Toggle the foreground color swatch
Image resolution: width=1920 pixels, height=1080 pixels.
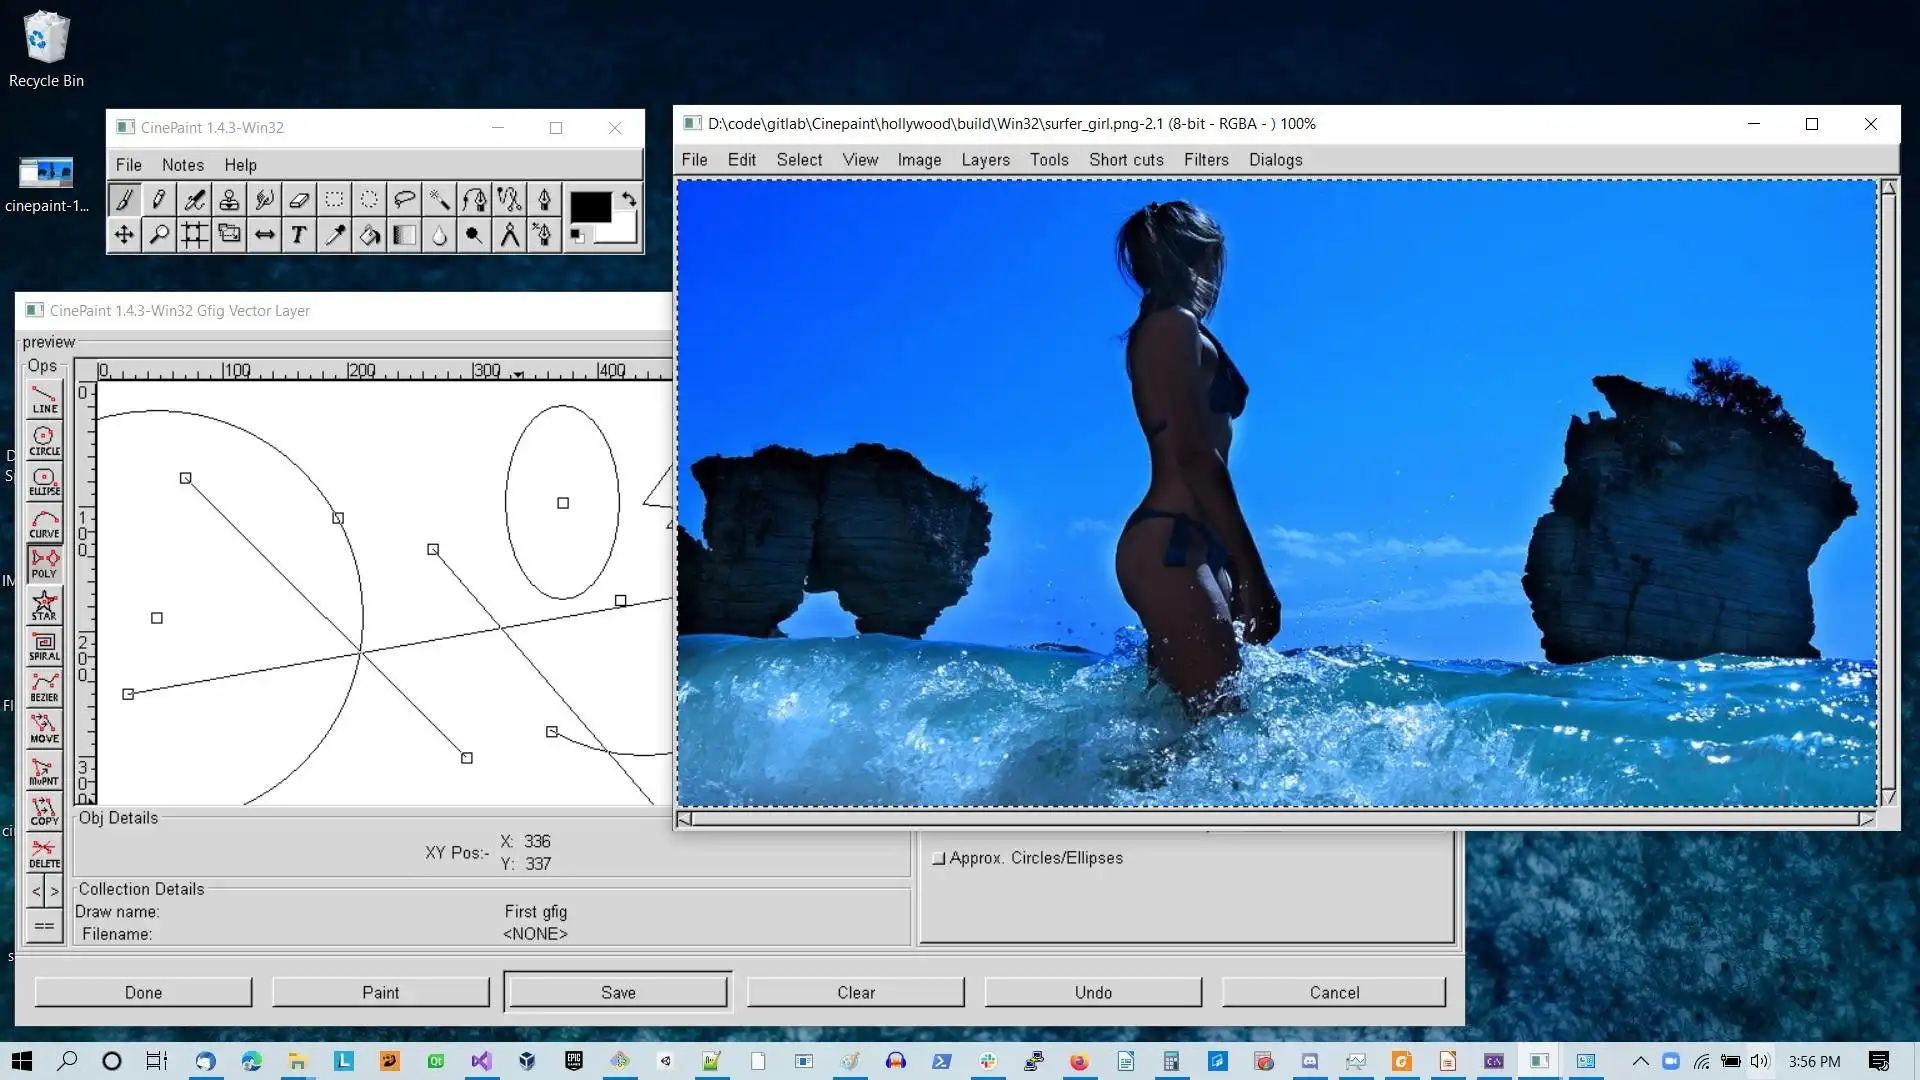591,206
